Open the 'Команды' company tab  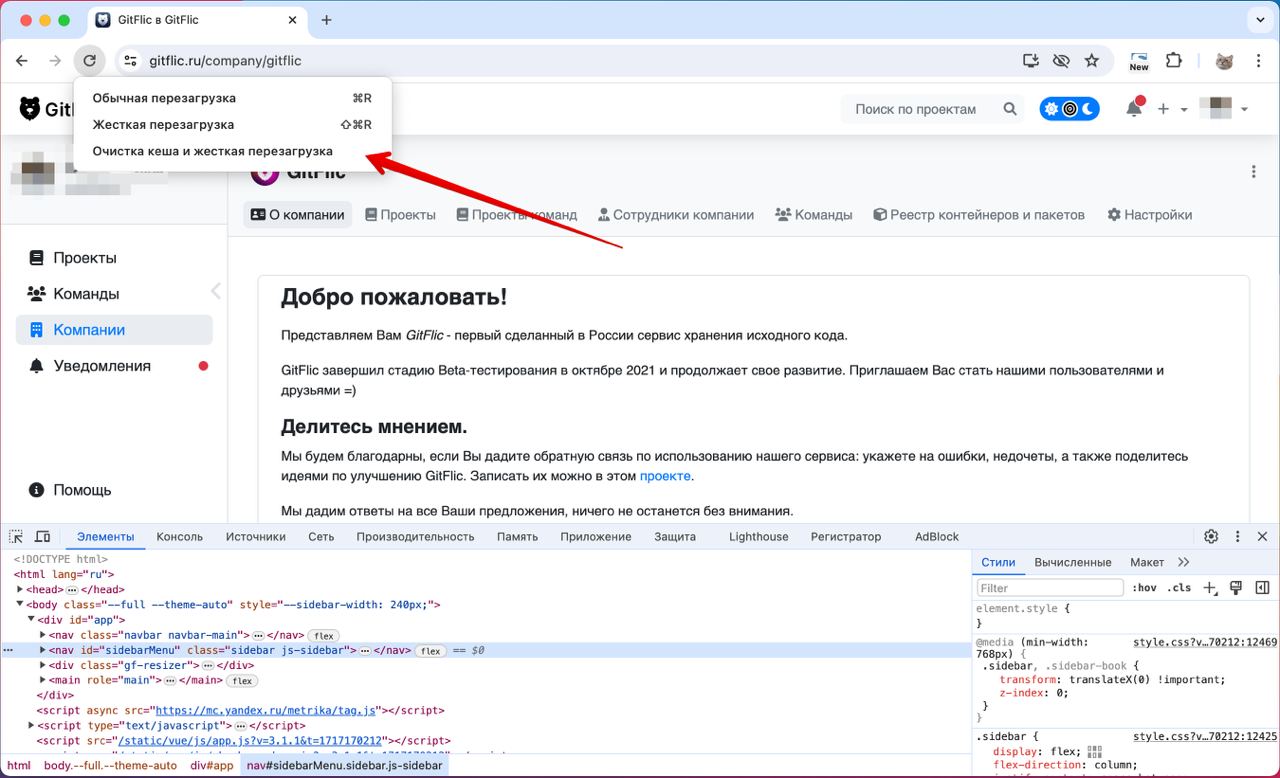(x=814, y=215)
